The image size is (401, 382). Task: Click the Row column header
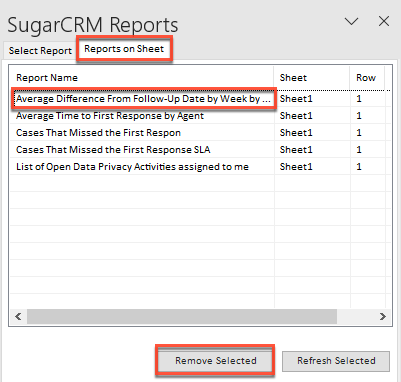[x=367, y=78]
